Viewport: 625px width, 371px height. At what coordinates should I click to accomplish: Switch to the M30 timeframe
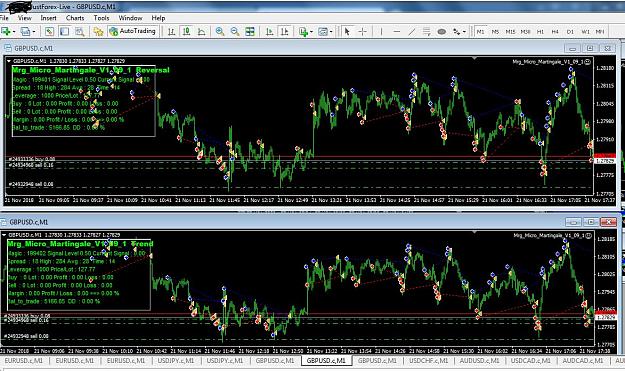pos(525,31)
